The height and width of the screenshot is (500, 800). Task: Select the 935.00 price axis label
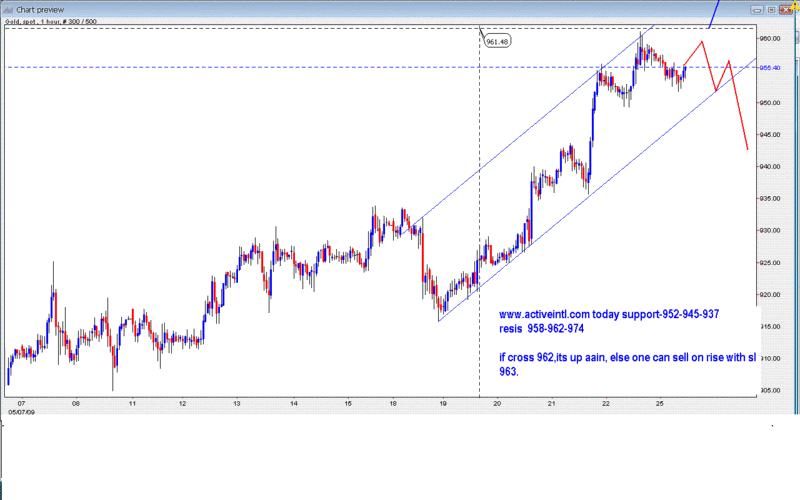click(770, 198)
